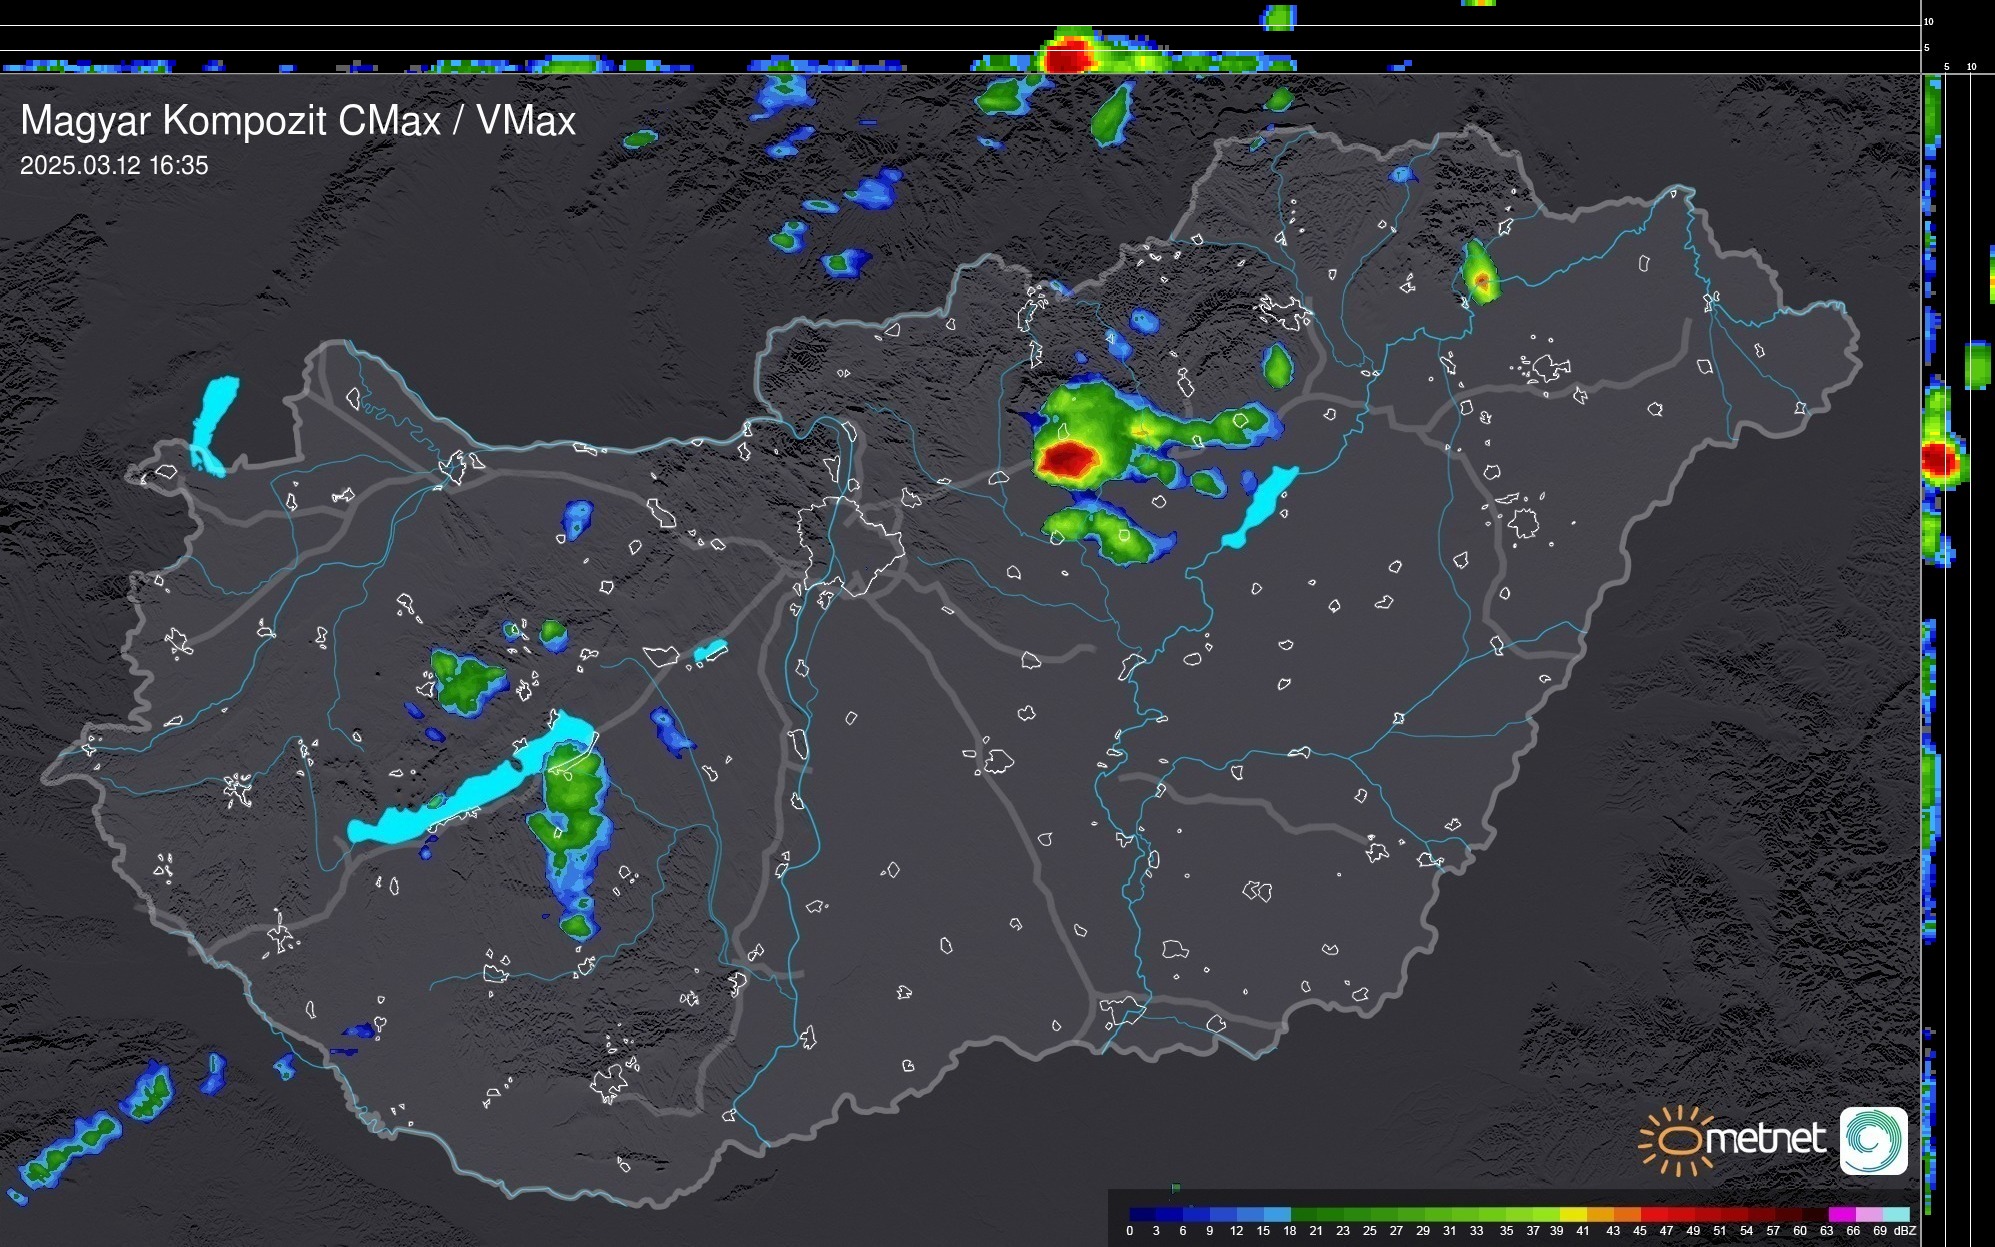Image resolution: width=1995 pixels, height=1247 pixels.
Task: Click the metnet wordmark text
Action: point(1765,1140)
